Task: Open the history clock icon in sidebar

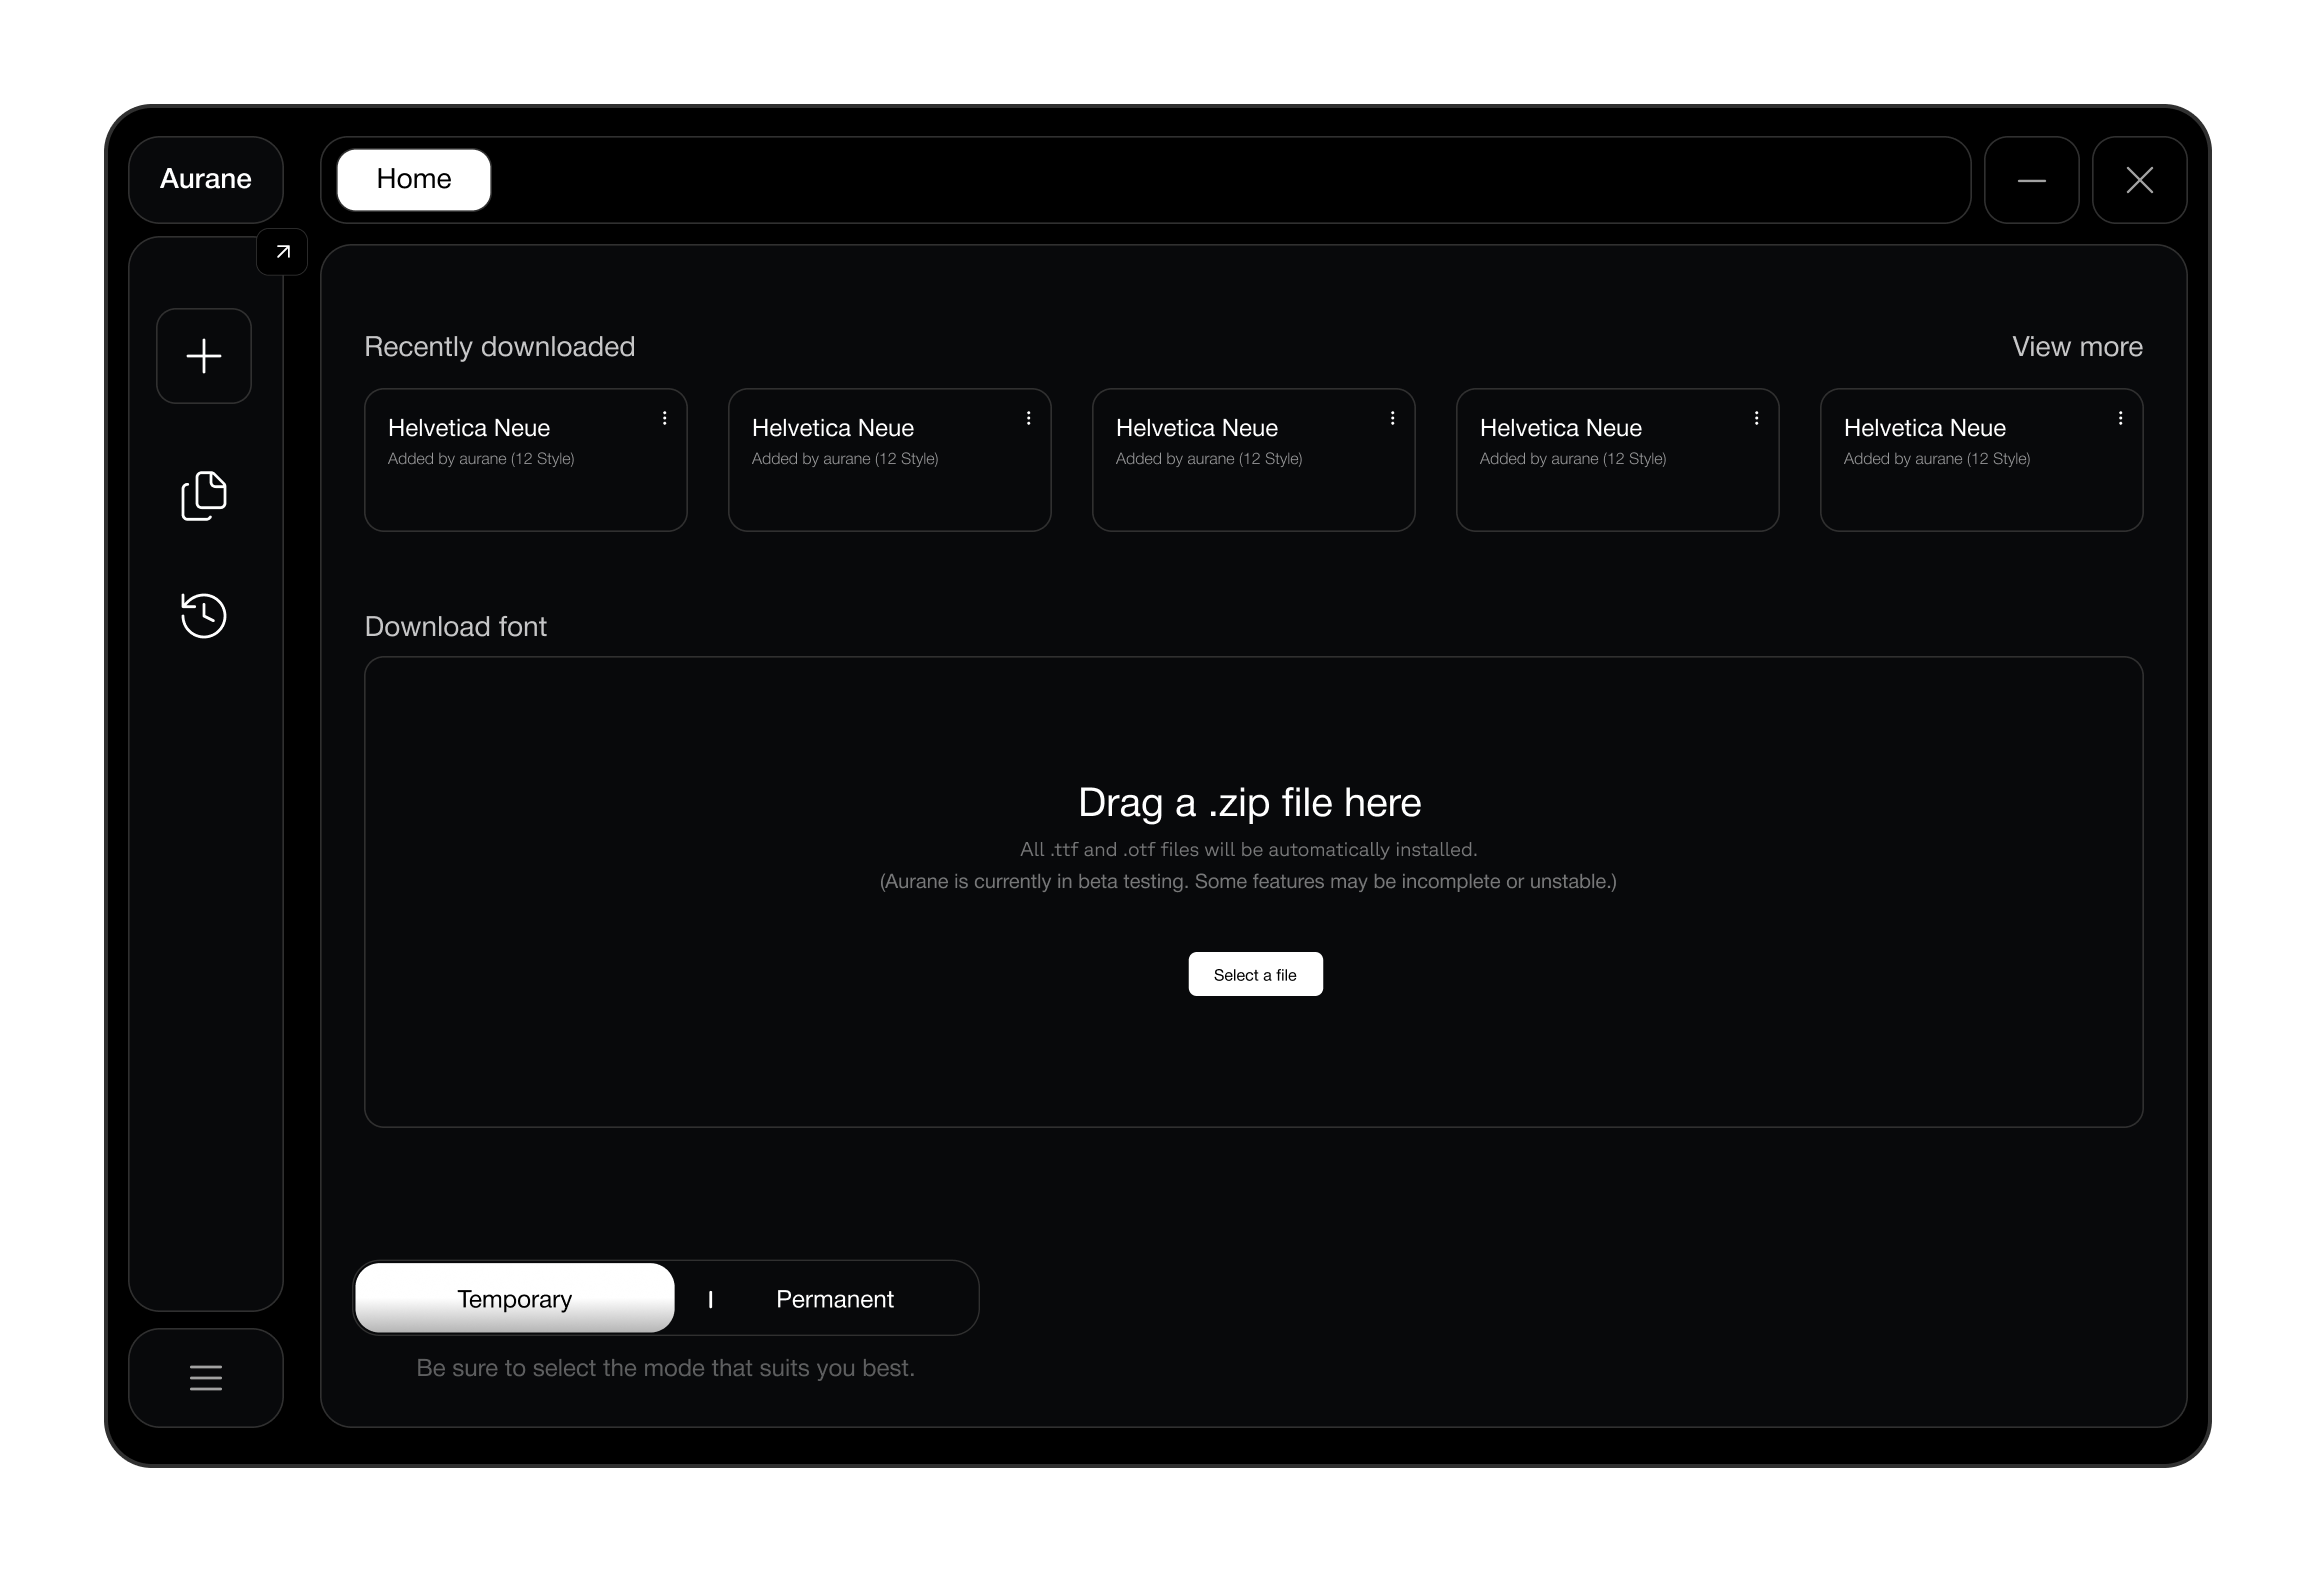Action: [x=204, y=615]
